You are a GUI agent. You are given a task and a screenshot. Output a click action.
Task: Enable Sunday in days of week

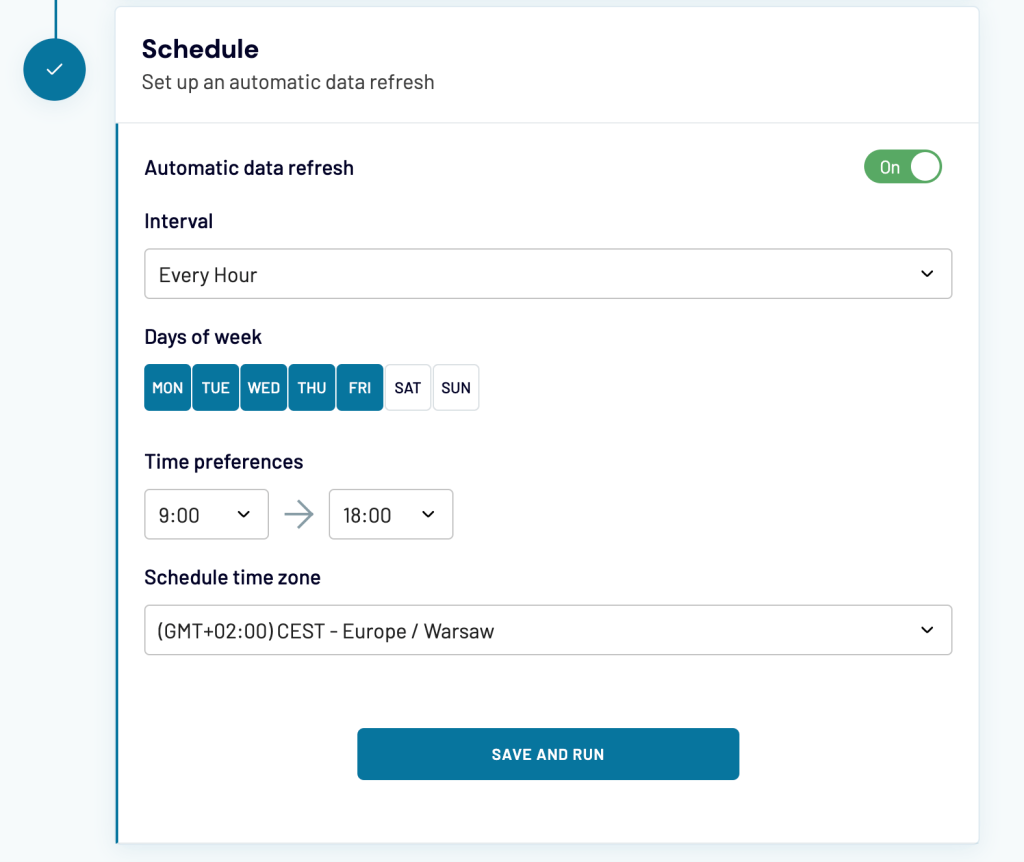click(456, 387)
